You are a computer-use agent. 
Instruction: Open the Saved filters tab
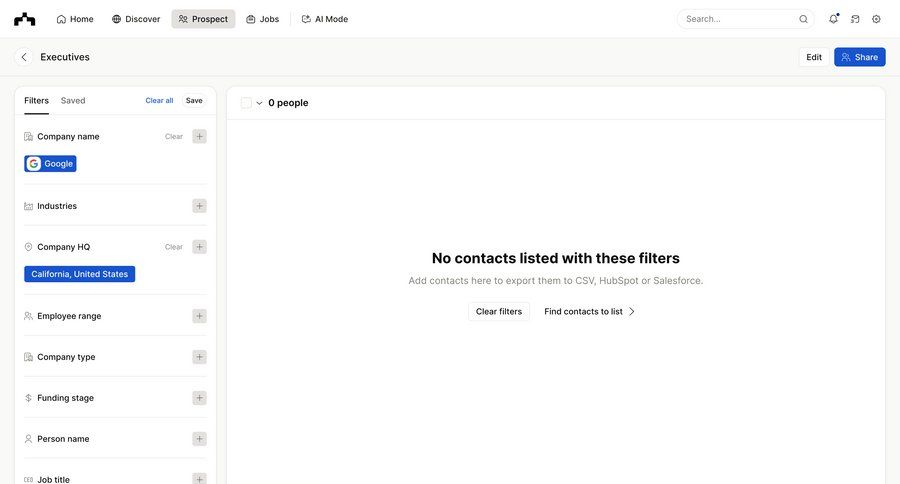coord(73,100)
